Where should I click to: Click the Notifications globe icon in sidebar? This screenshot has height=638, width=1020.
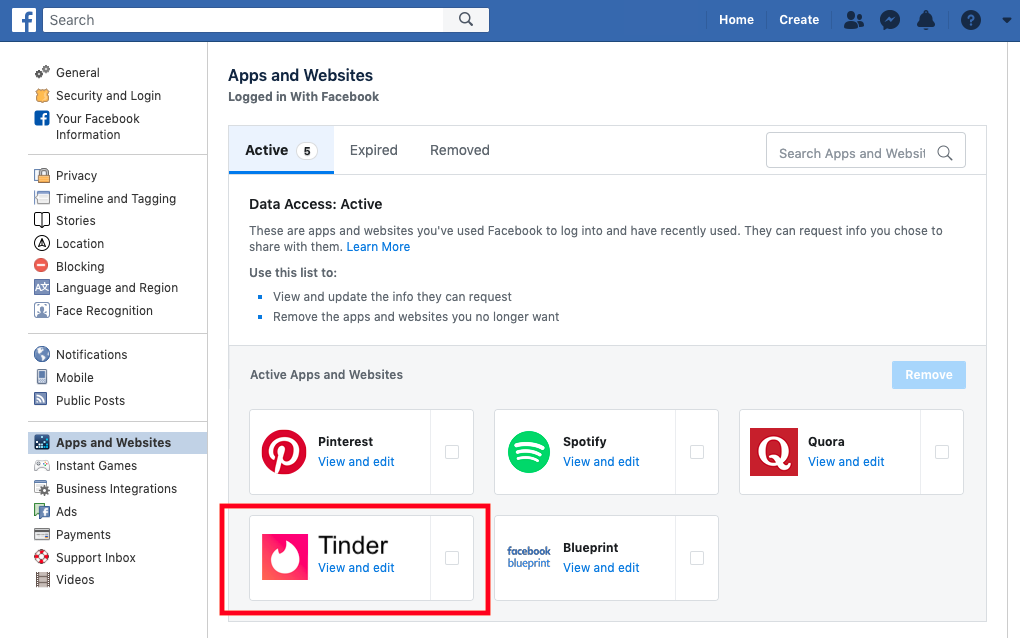42,354
